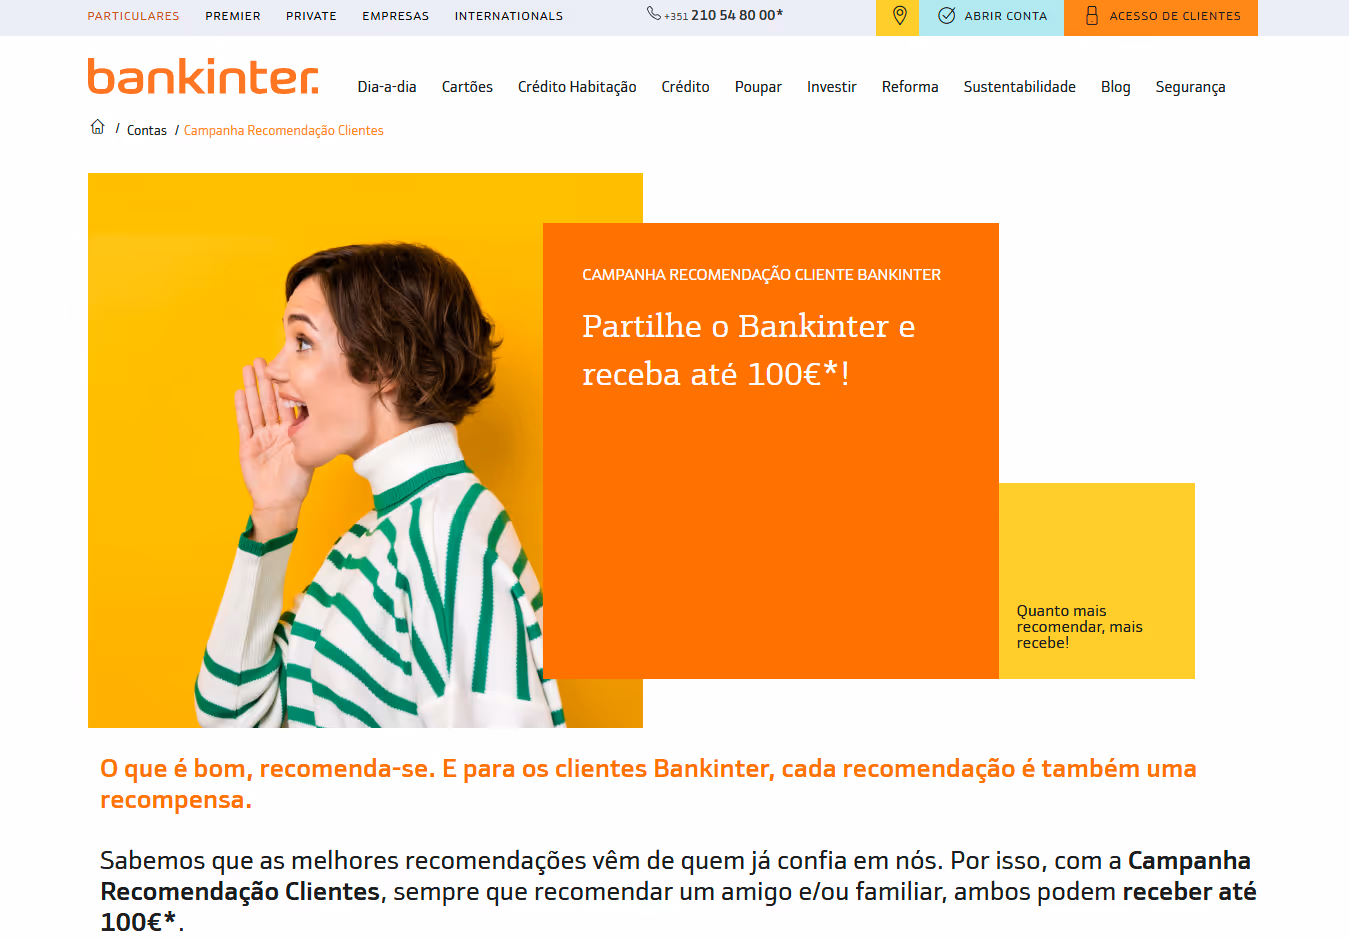1349x938 pixels.
Task: Go to the Investir section
Action: 832,87
